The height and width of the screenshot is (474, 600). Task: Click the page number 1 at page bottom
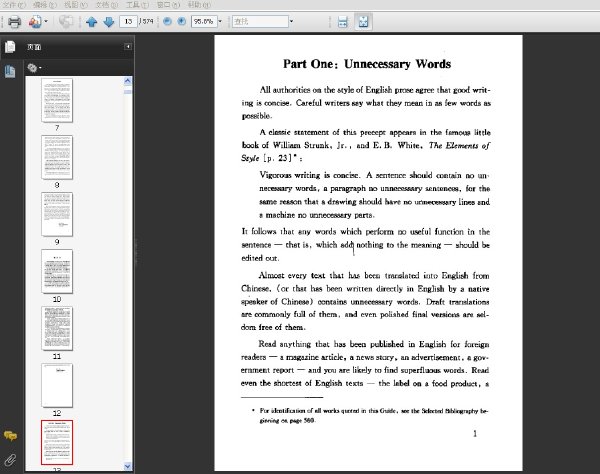[475, 433]
